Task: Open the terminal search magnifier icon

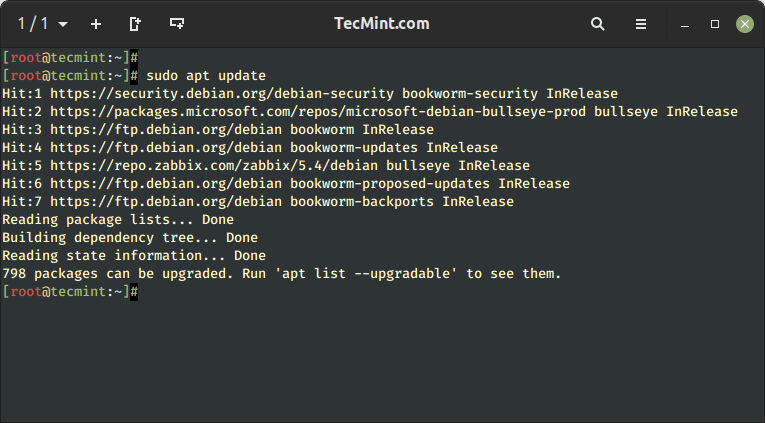Action: point(598,24)
